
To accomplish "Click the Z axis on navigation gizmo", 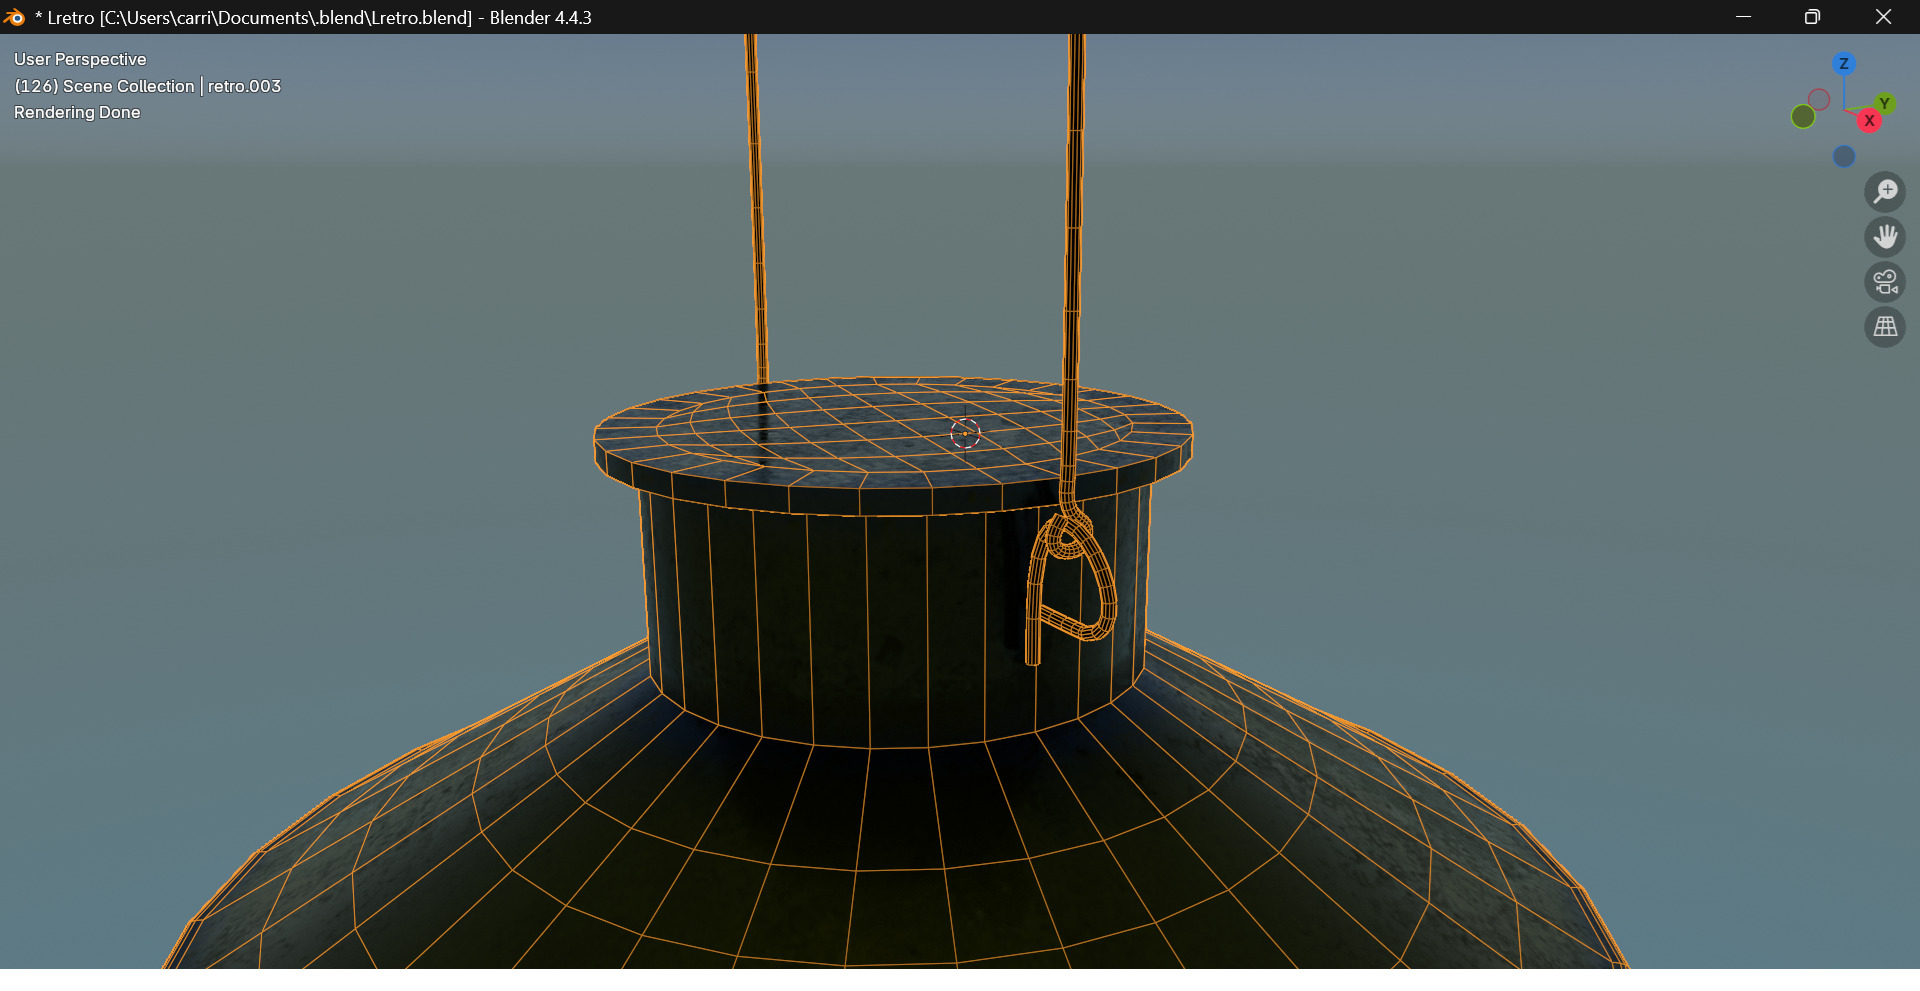I will tap(1844, 64).
